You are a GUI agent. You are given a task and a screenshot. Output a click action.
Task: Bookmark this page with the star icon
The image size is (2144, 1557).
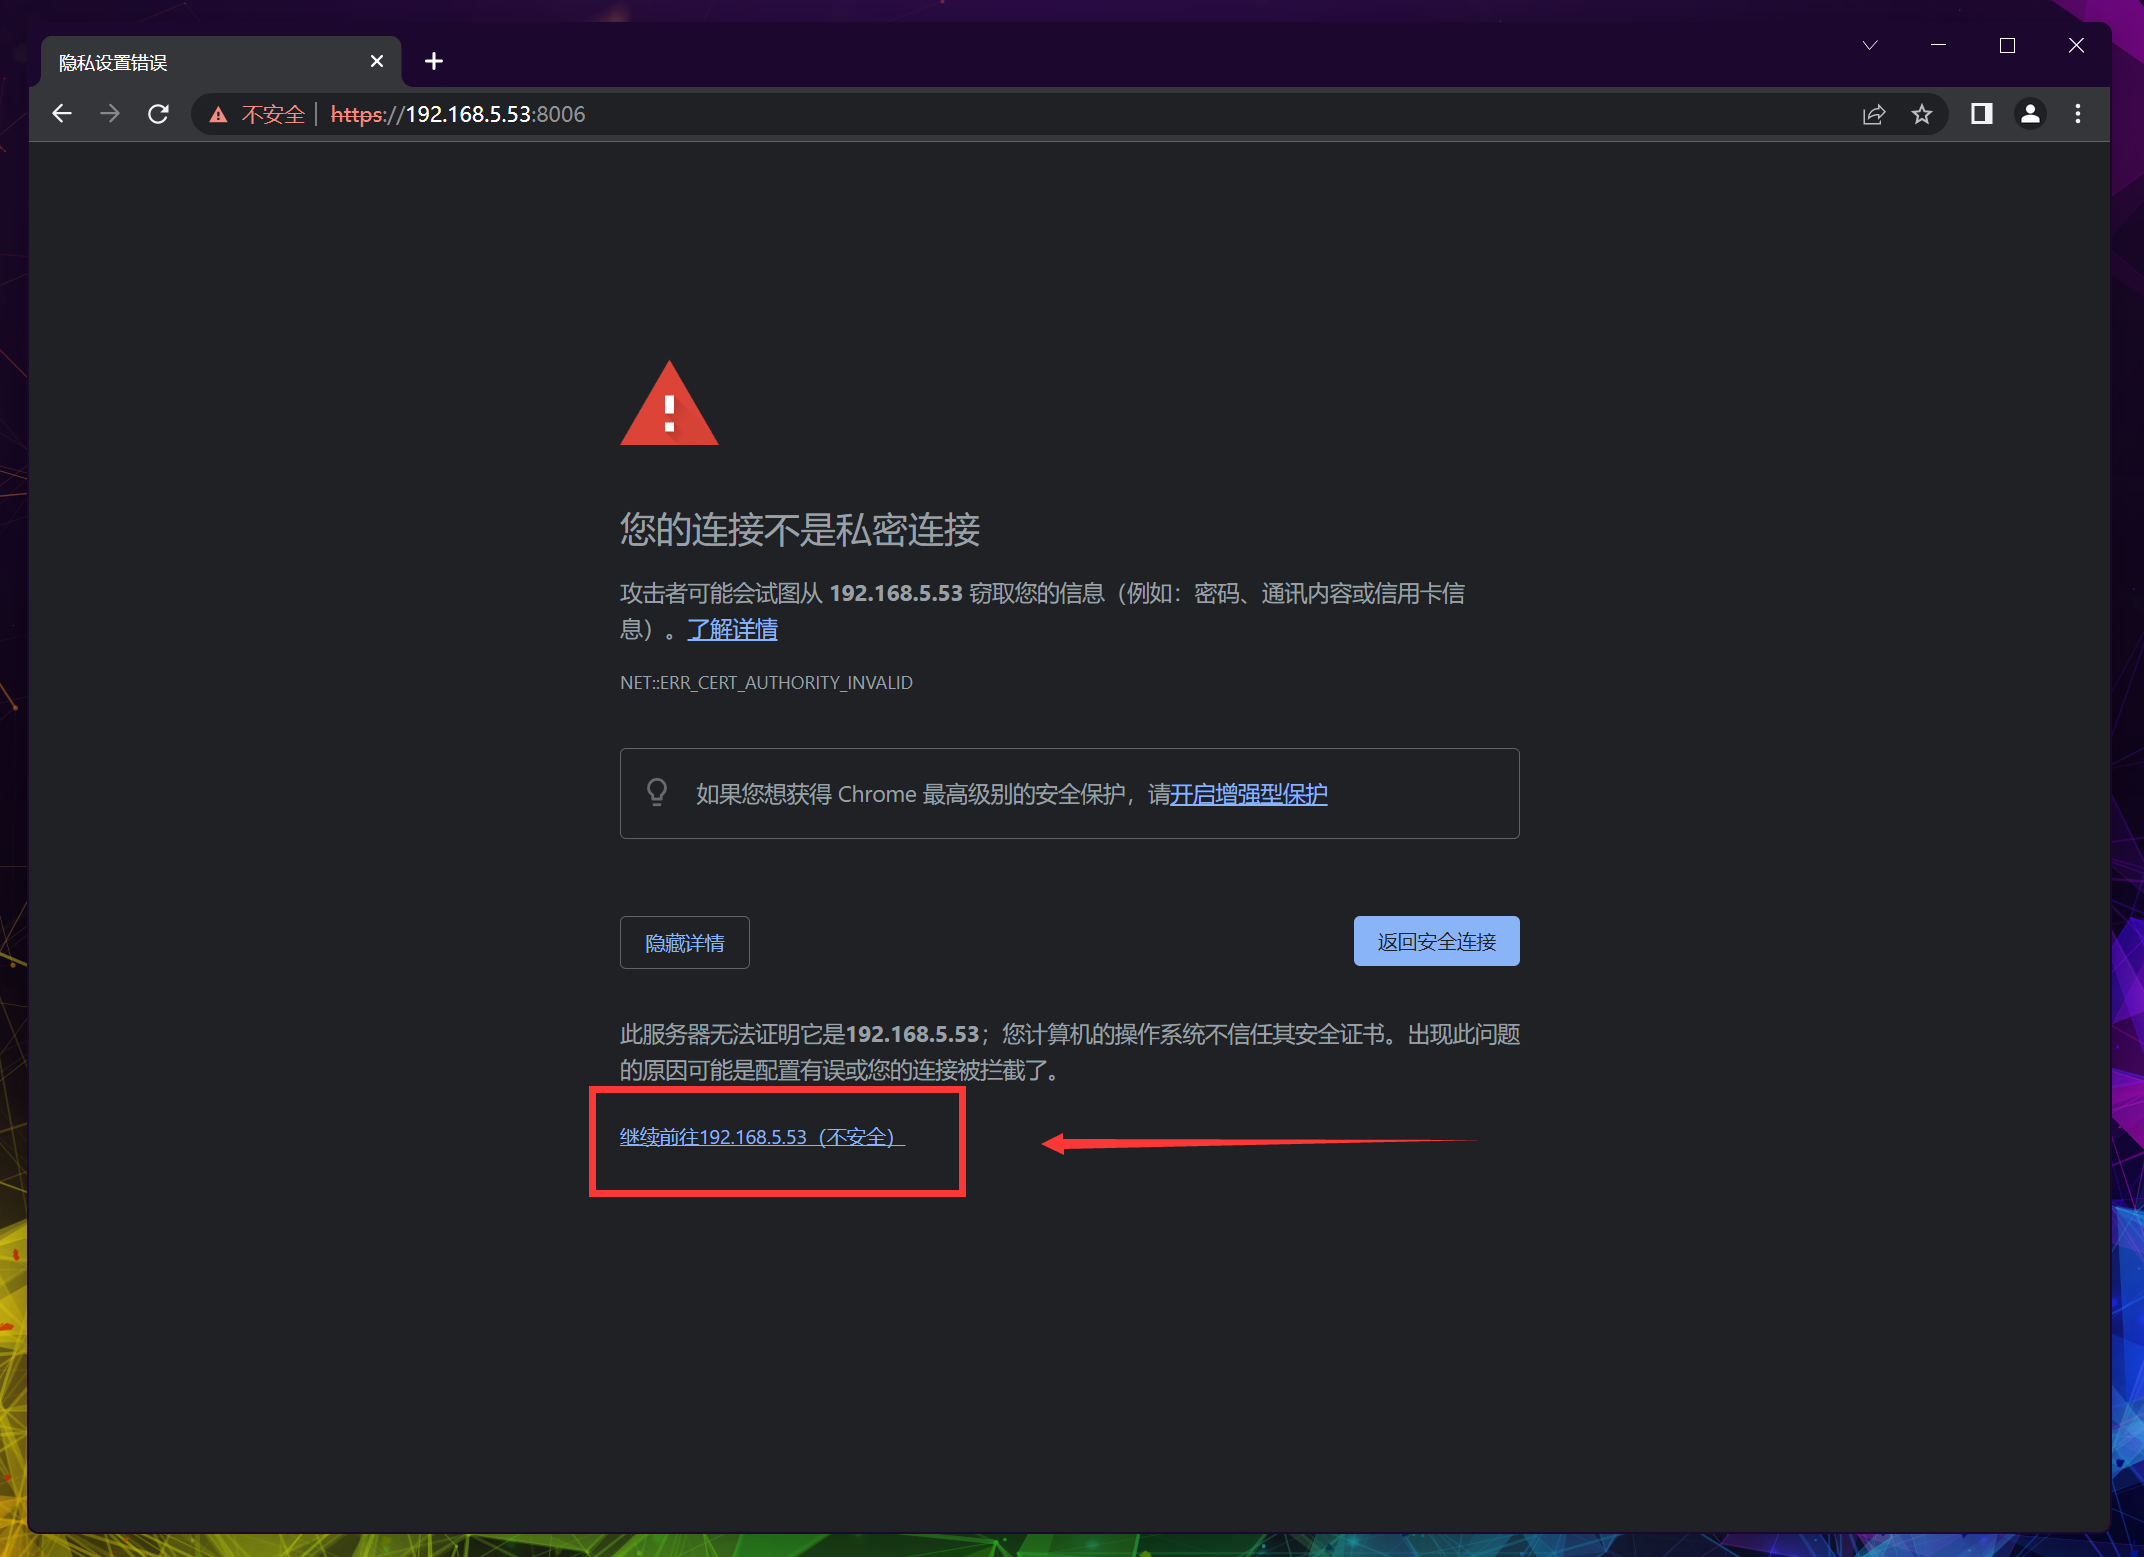1922,114
